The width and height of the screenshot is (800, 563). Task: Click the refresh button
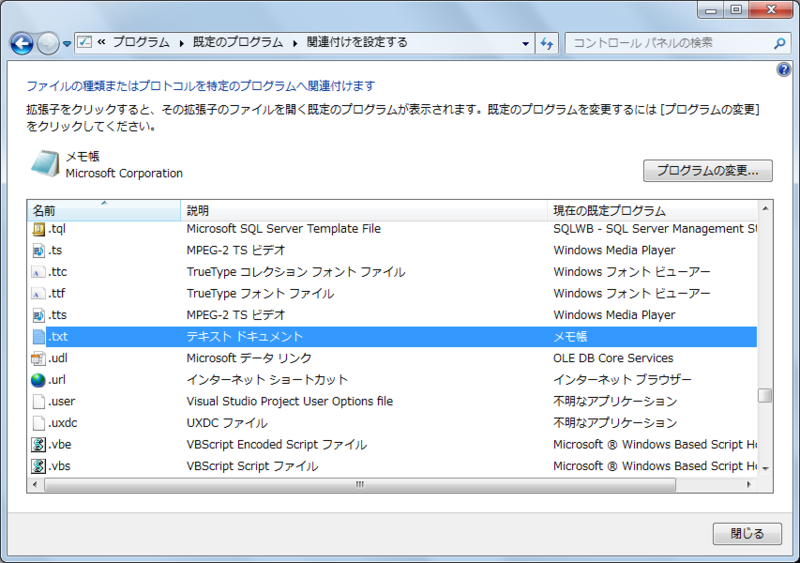(x=547, y=43)
